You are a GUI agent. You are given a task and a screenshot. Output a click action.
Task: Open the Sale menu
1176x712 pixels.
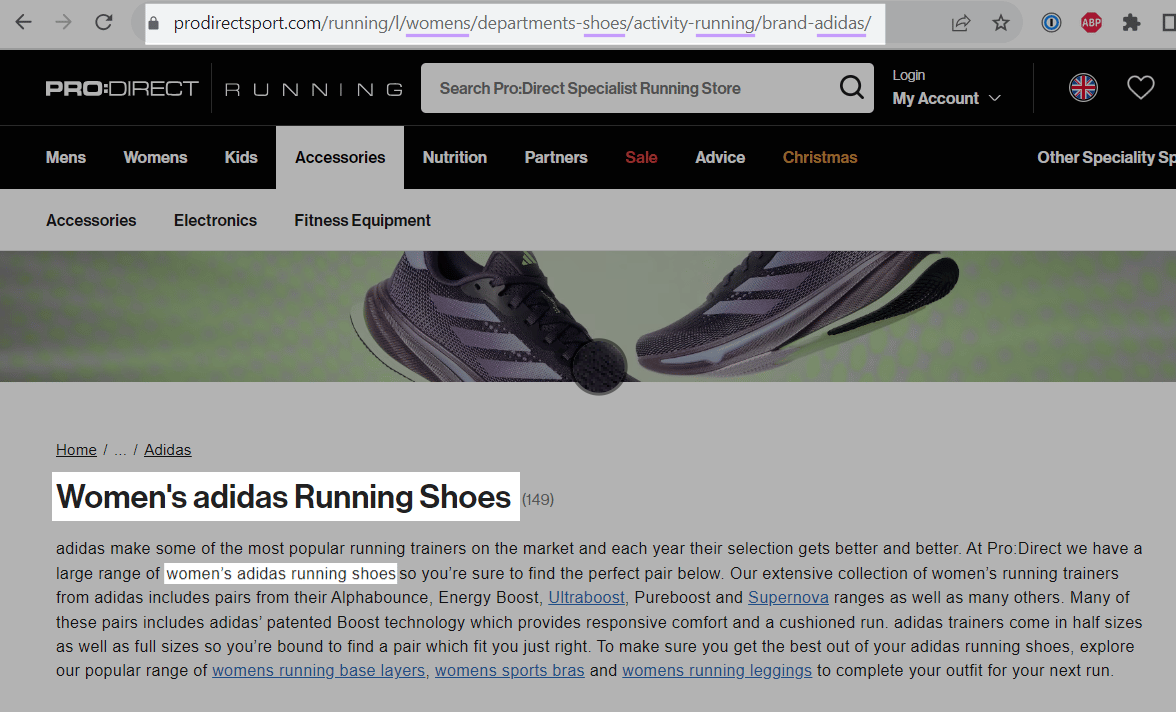coord(641,158)
